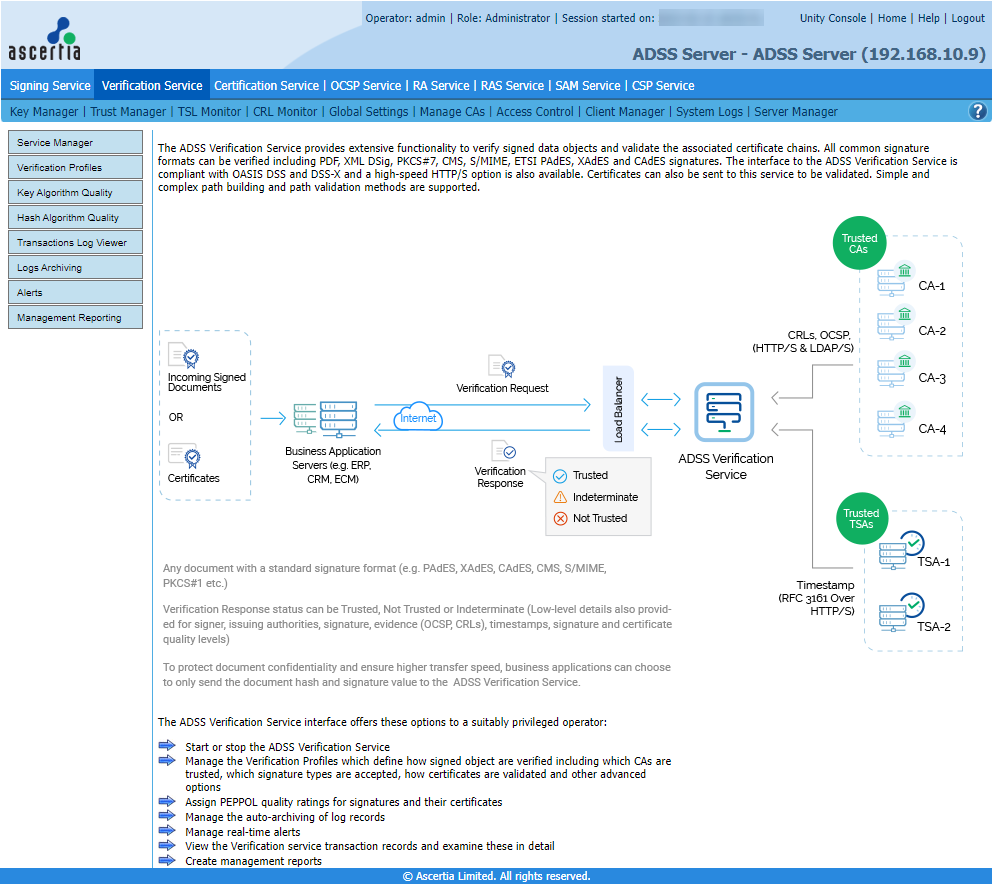Click the Incoming Signed Documents icon
Image resolution: width=992 pixels, height=886 pixels.
[183, 356]
